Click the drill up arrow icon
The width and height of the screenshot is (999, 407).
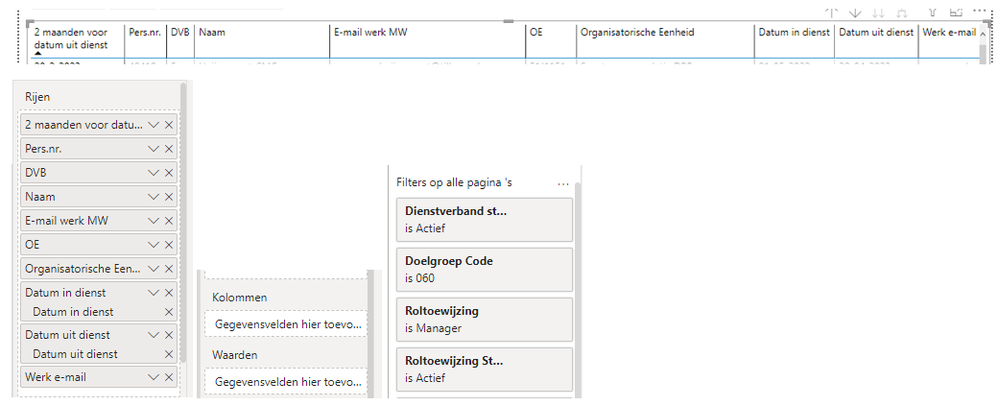[x=831, y=13]
